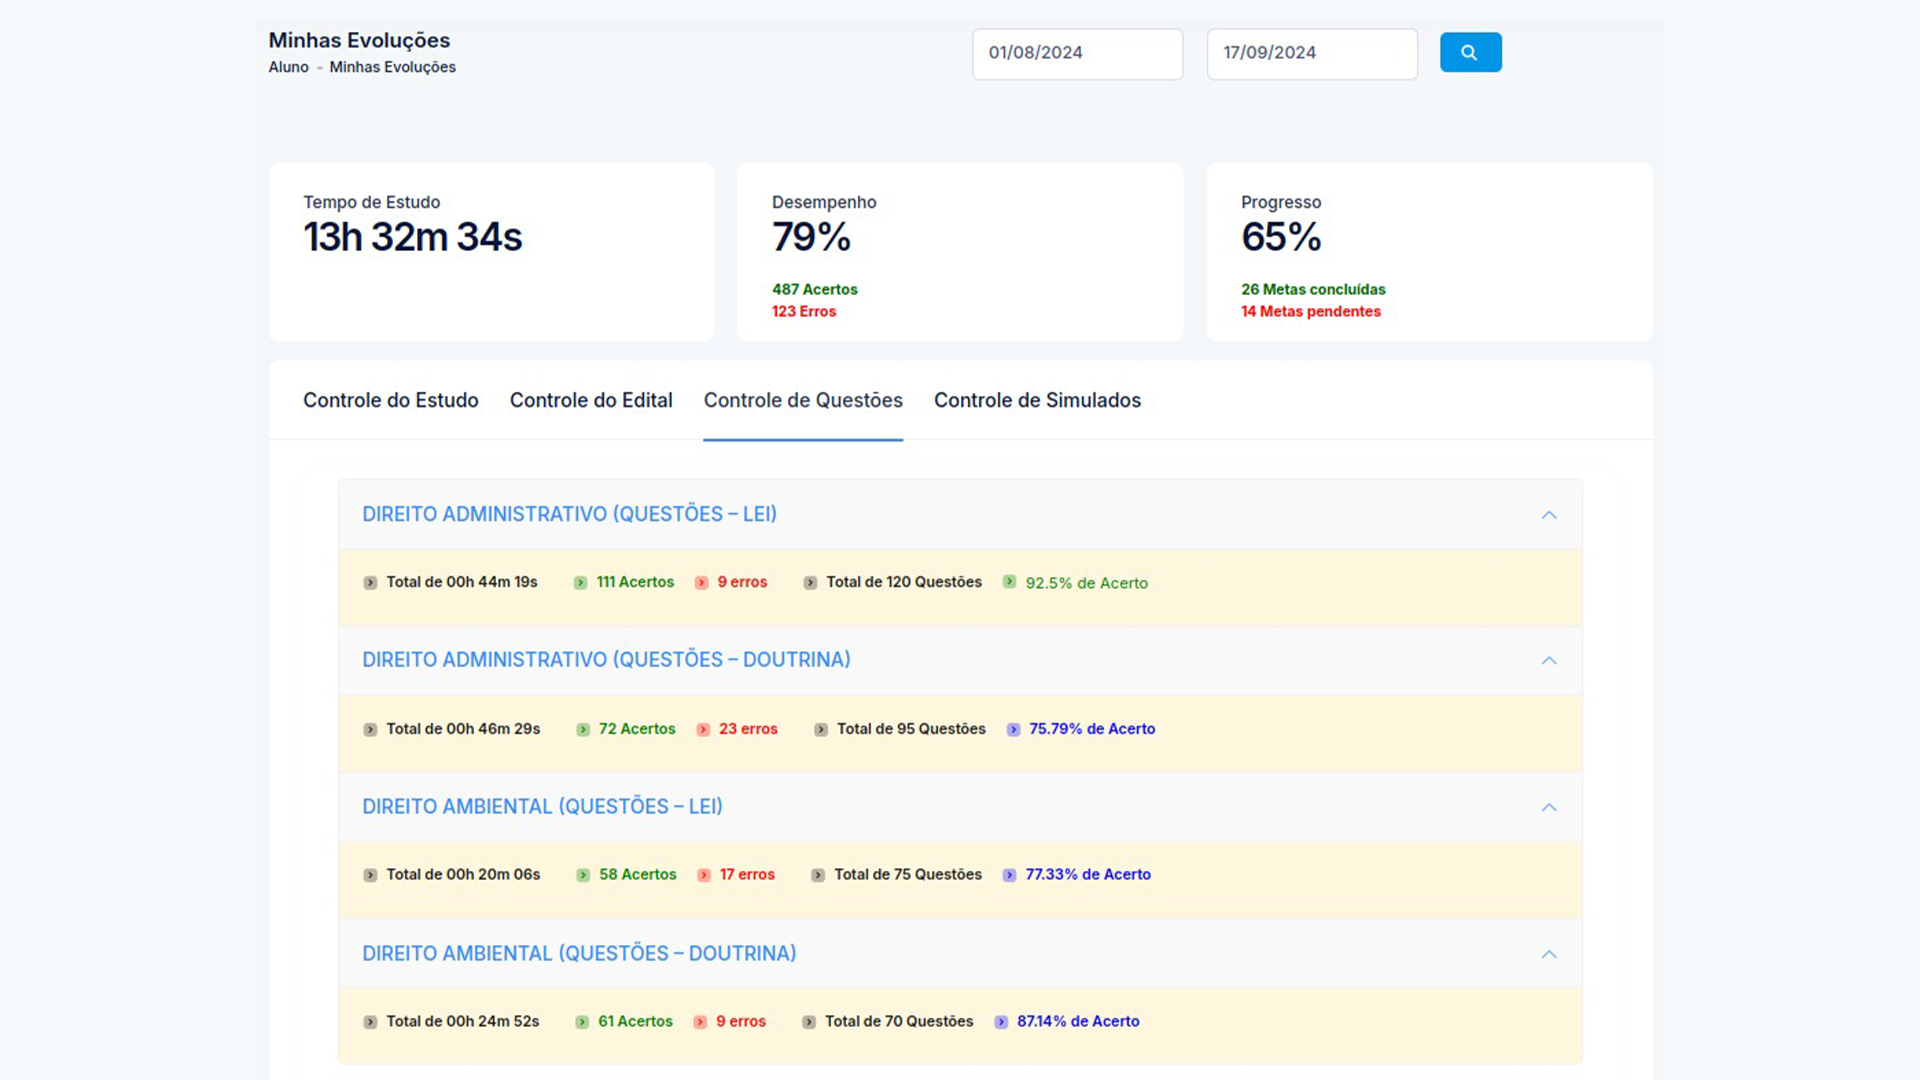The width and height of the screenshot is (1920, 1080).
Task: Click 'Aluno' breadcrumb link
Action: tap(288, 67)
